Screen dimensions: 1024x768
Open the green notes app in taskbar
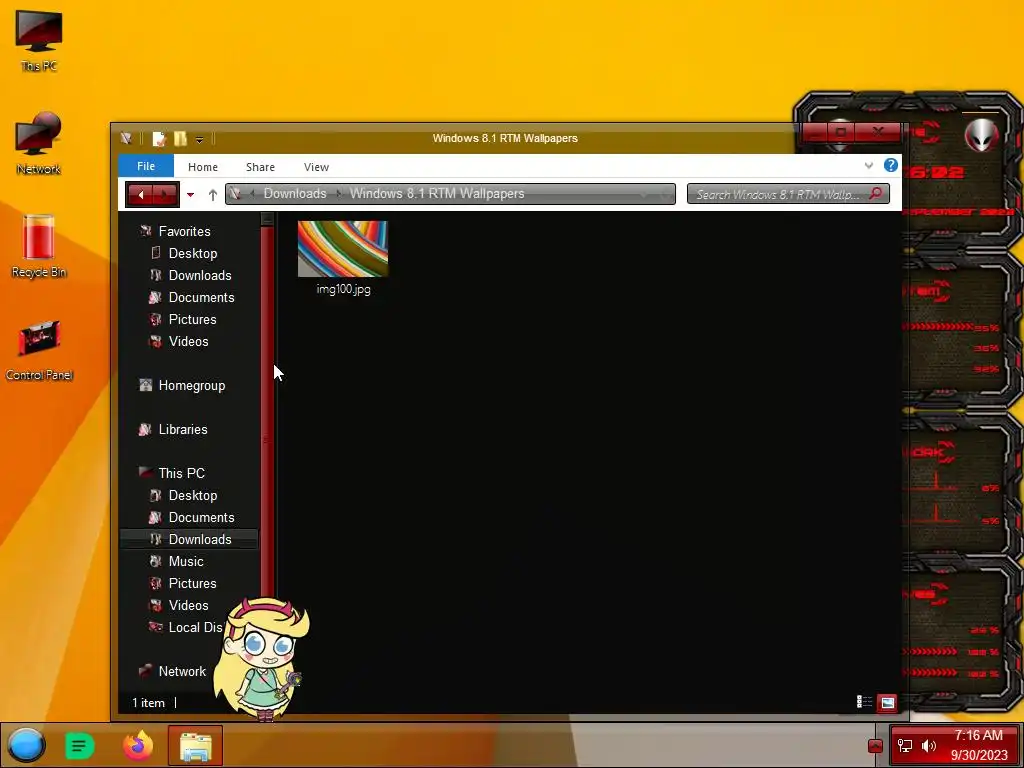pyautogui.click(x=80, y=746)
